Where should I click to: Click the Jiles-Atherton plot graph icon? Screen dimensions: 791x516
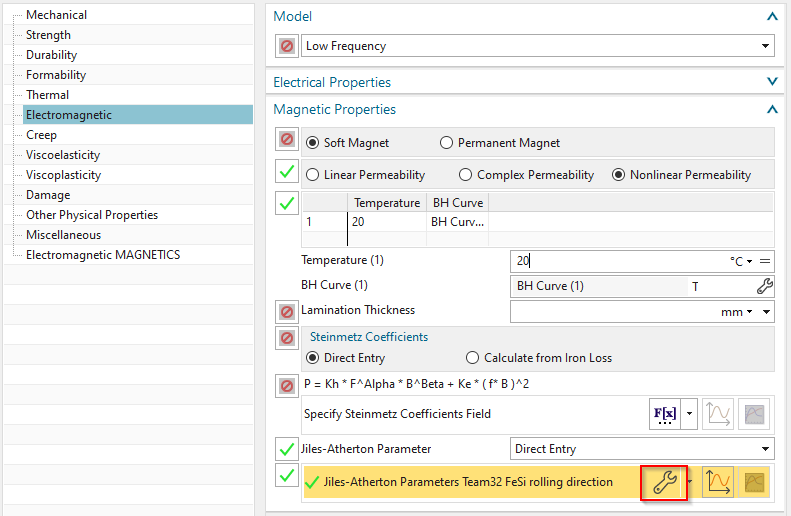pyautogui.click(x=715, y=483)
